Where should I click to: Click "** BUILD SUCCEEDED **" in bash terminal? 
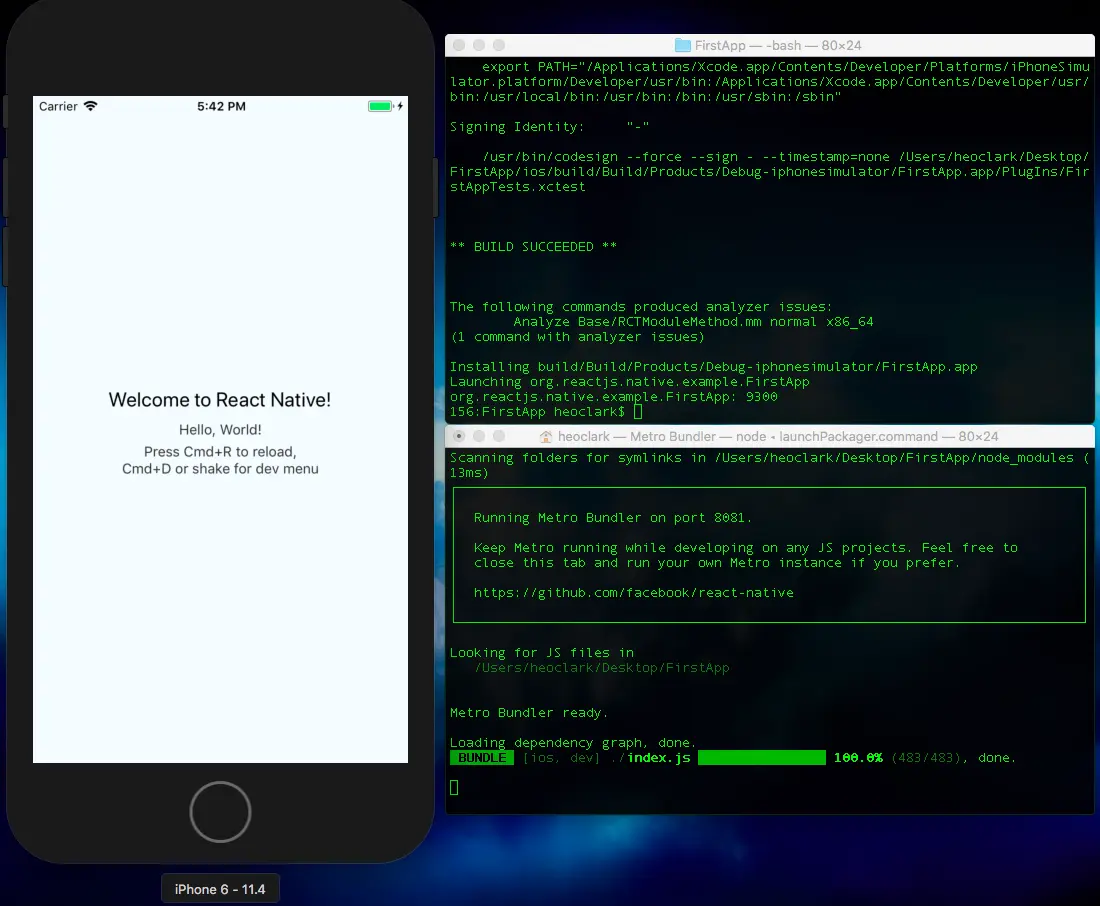pos(533,246)
